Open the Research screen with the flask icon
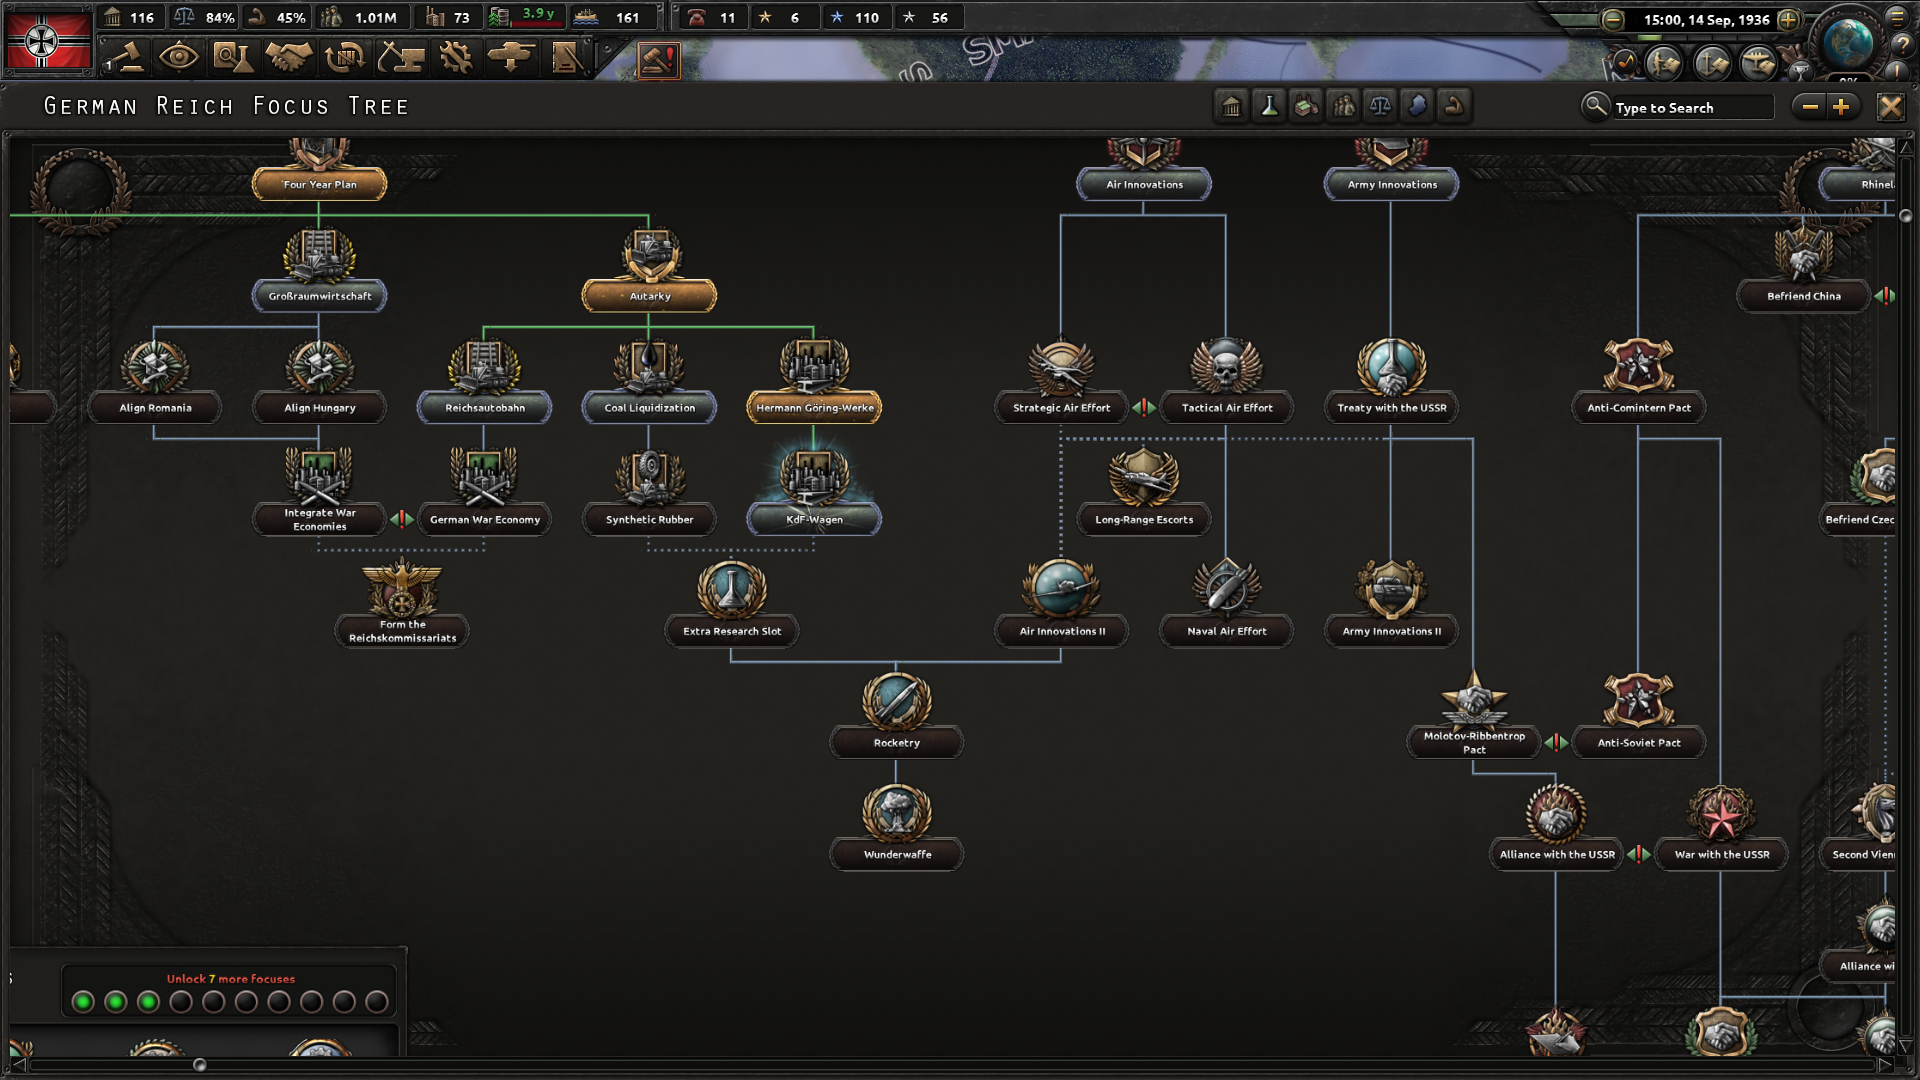This screenshot has width=1920, height=1080. (x=232, y=58)
